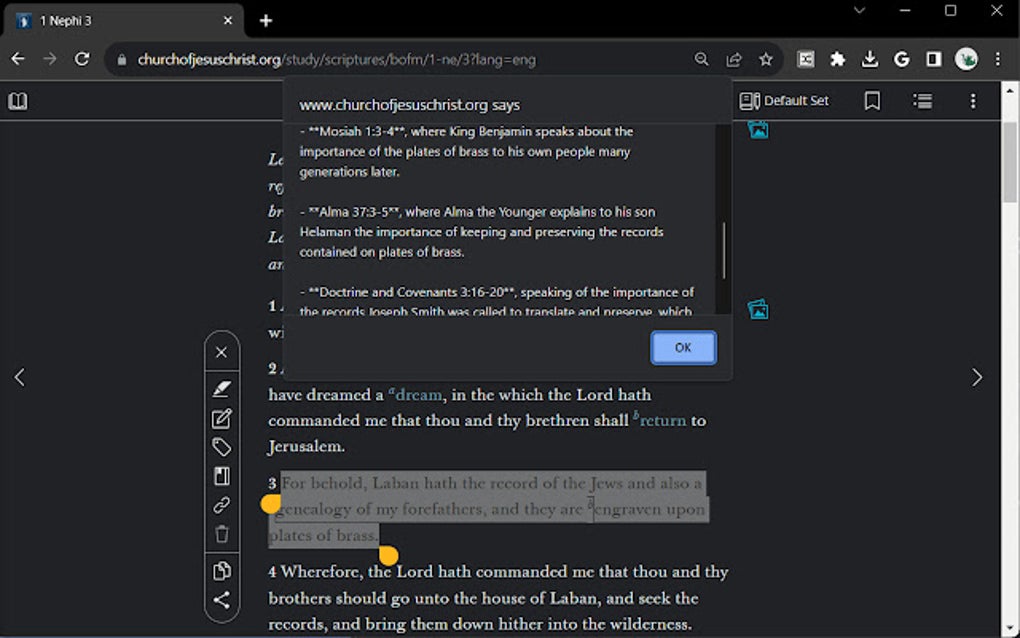Open the related content panel
1020x638 pixels.
pos(921,100)
